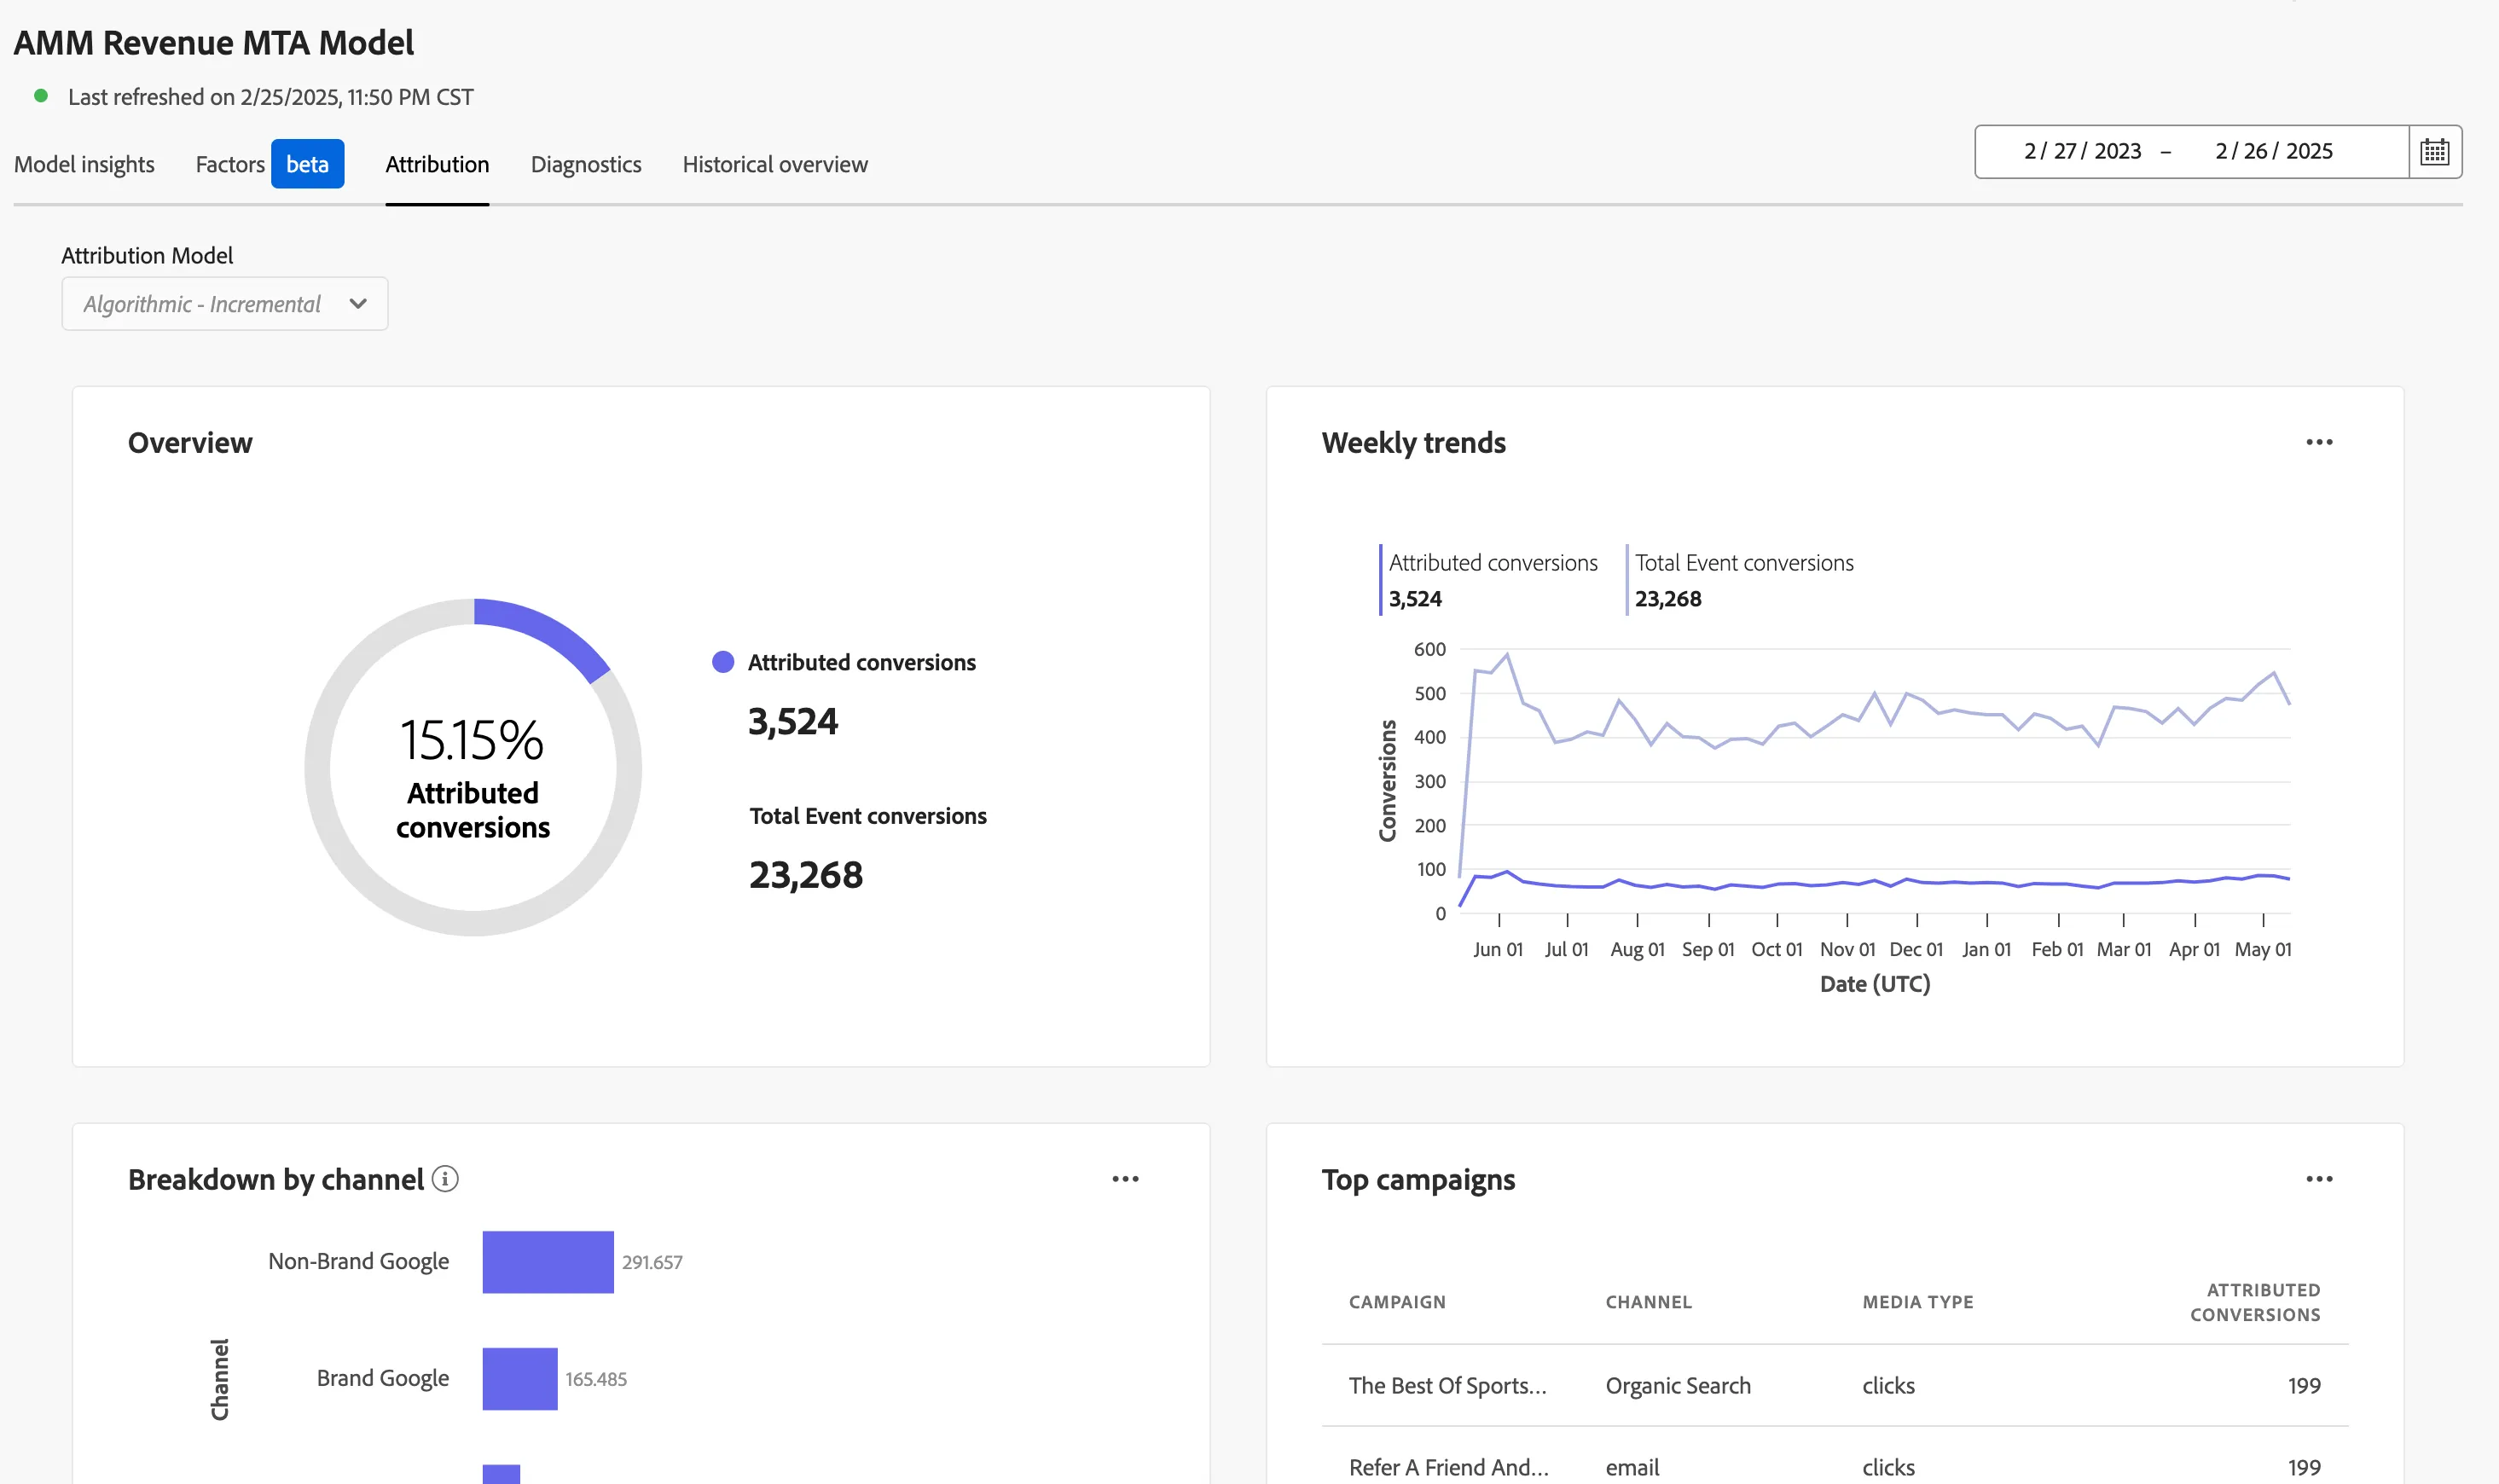Edit the start date 2/27/2023 field
Viewport: 2499px width, 1484px height.
pyautogui.click(x=2083, y=151)
